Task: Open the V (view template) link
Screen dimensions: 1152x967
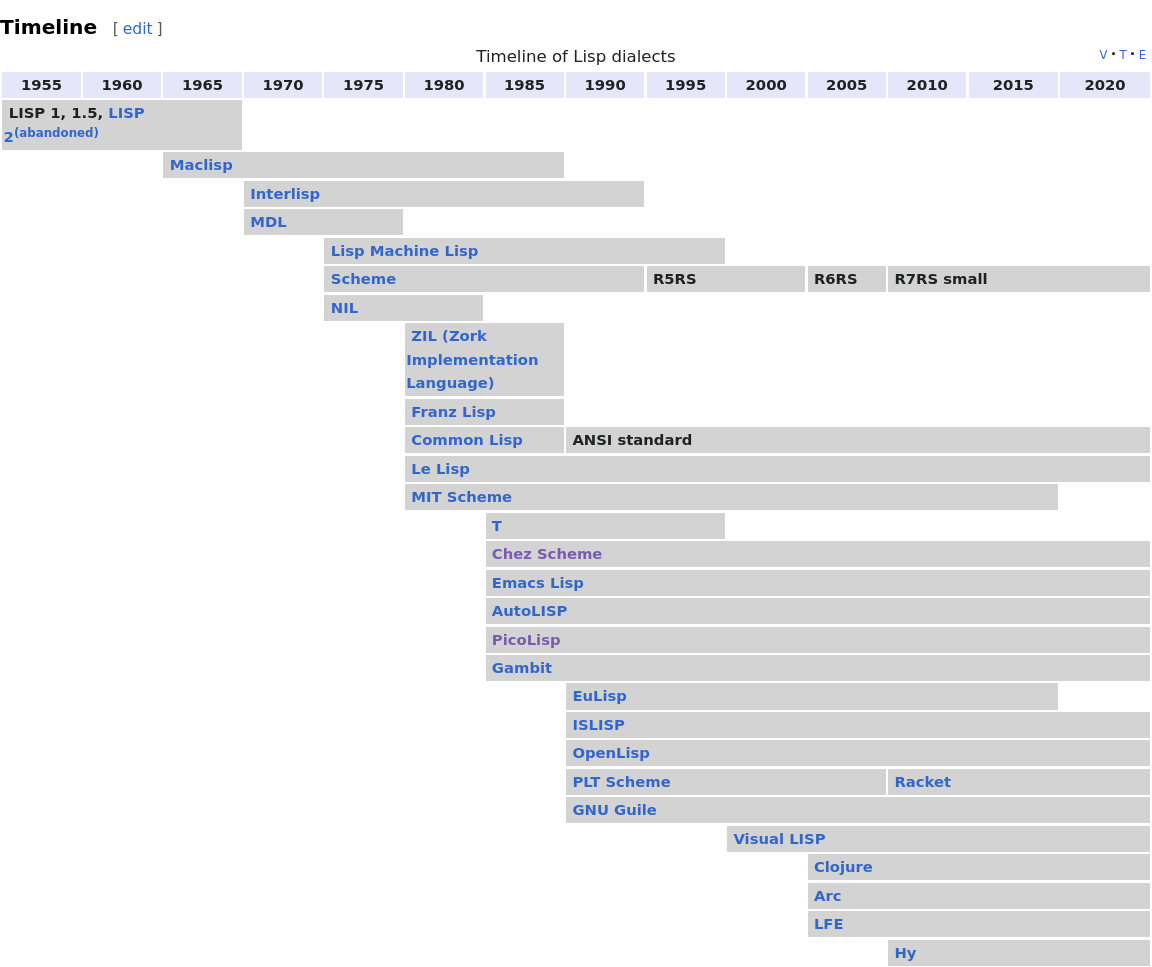Action: click(x=1103, y=55)
